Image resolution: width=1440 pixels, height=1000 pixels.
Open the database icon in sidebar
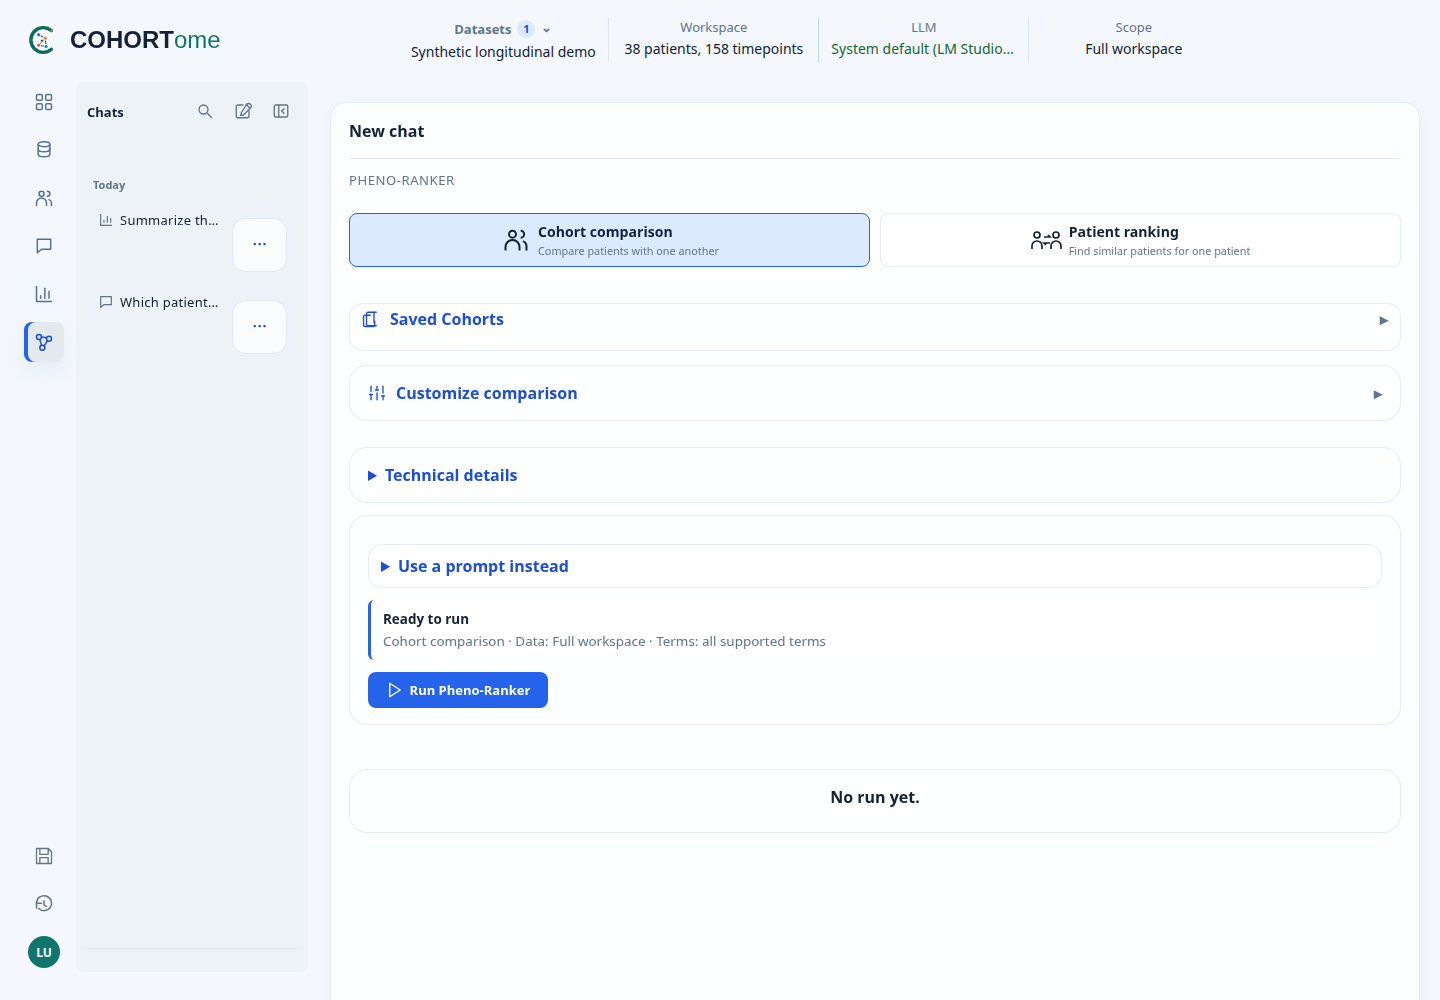coord(44,150)
